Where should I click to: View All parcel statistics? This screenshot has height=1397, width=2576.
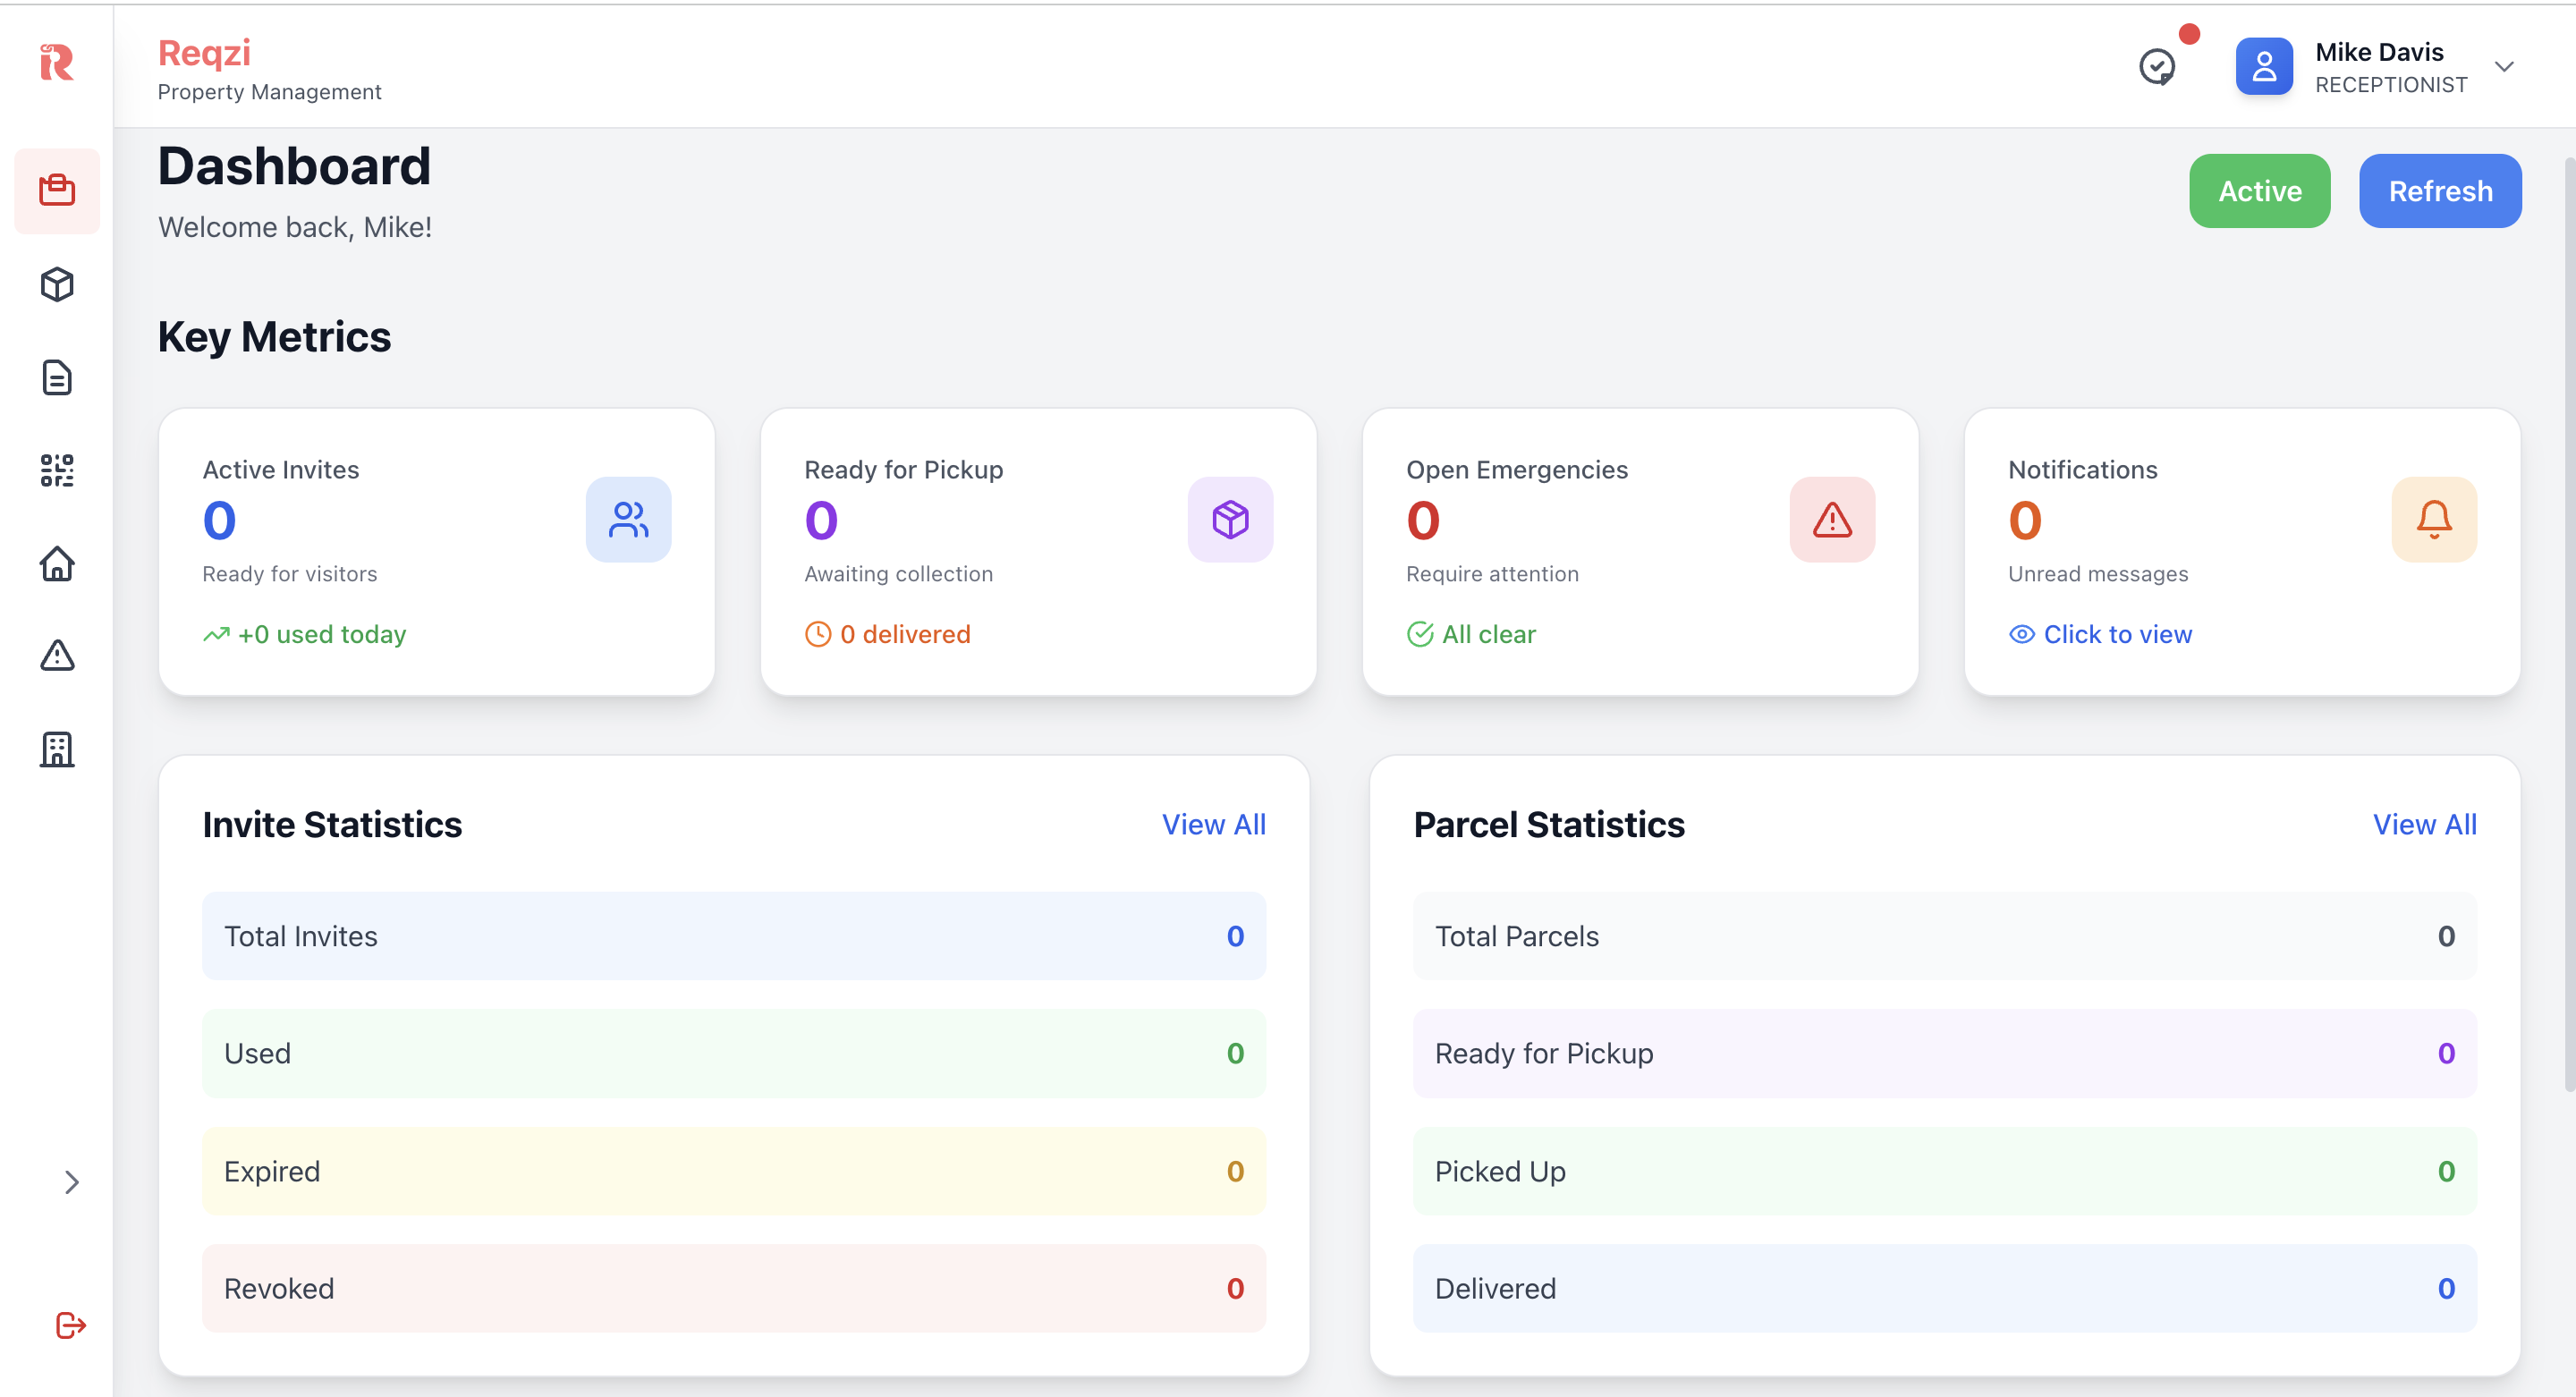coord(2425,824)
